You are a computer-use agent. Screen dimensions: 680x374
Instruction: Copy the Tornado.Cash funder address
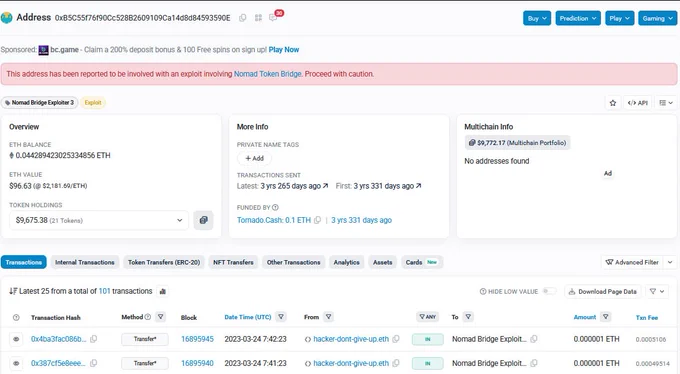click(x=317, y=220)
